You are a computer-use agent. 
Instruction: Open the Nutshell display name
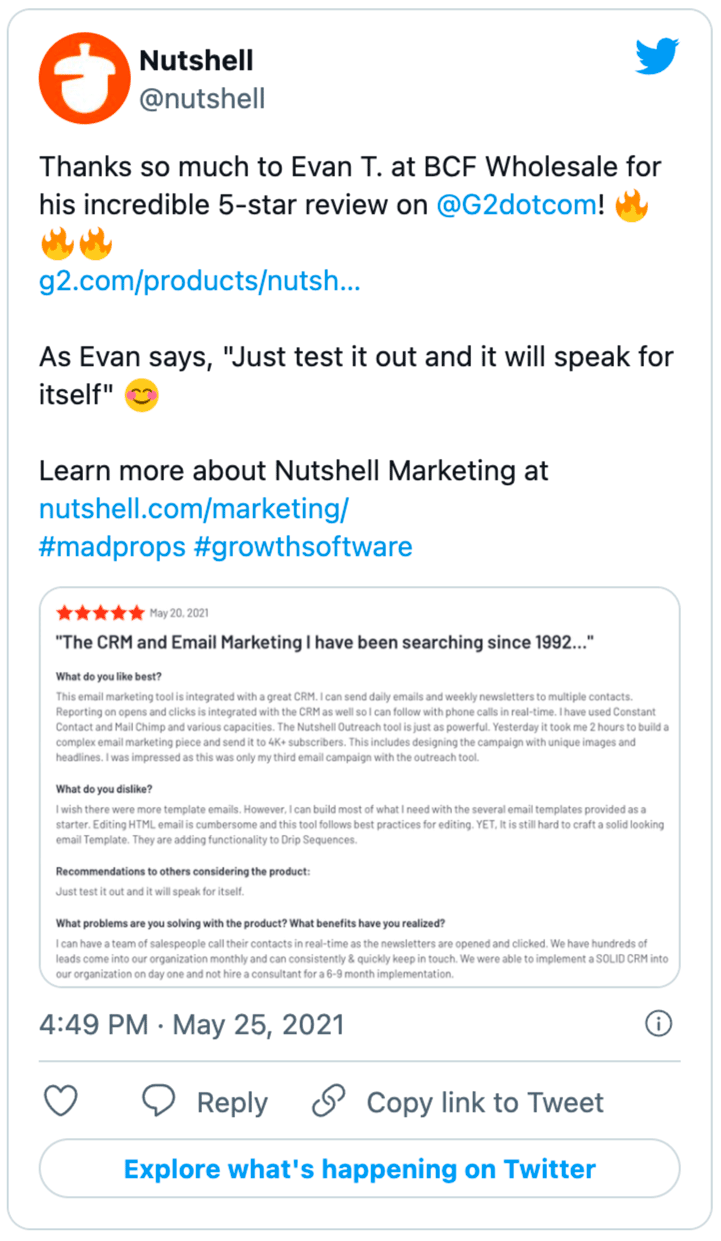(x=196, y=62)
